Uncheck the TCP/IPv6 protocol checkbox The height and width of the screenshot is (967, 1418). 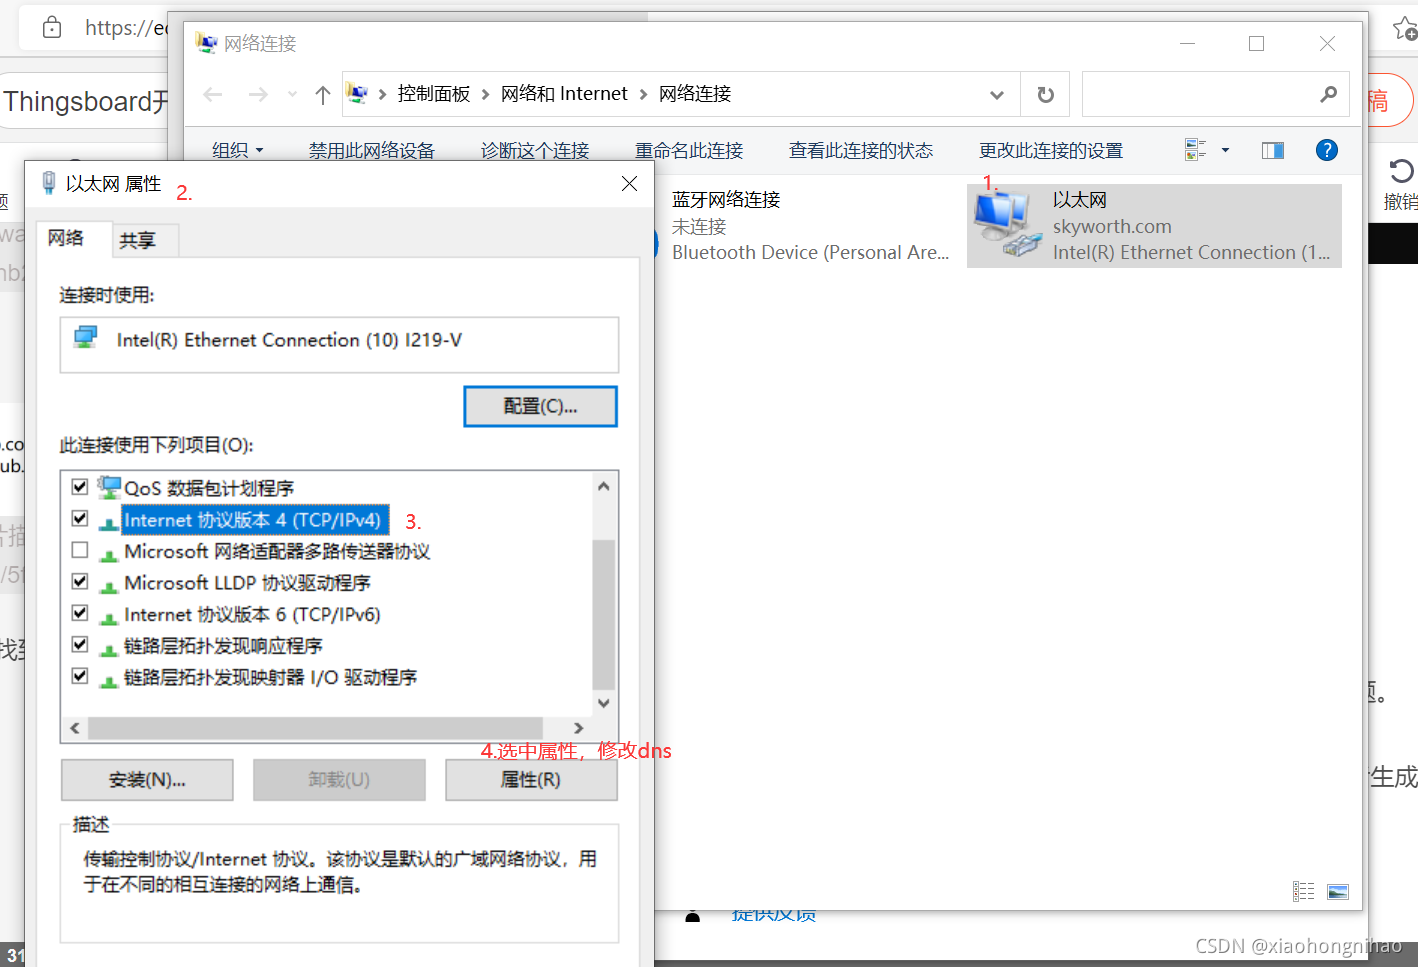tap(80, 613)
